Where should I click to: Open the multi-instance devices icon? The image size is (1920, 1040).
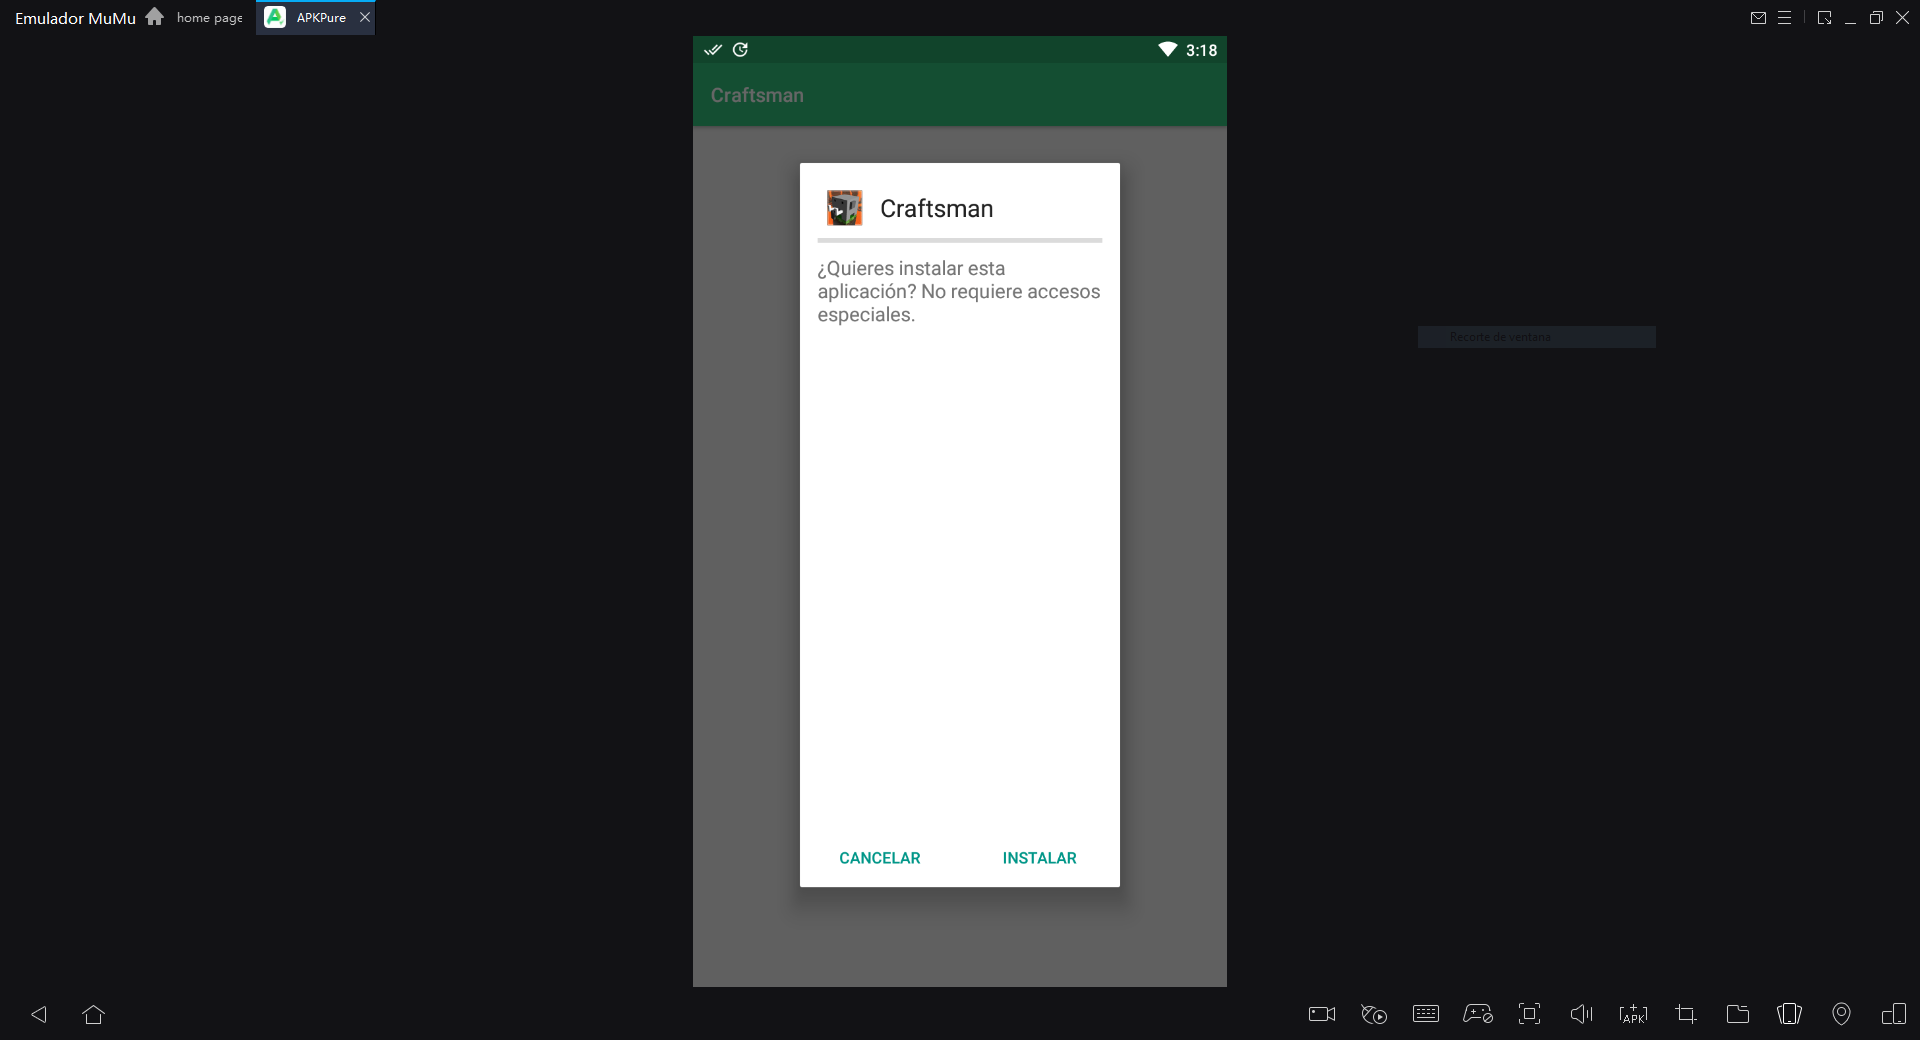pyautogui.click(x=1894, y=1014)
